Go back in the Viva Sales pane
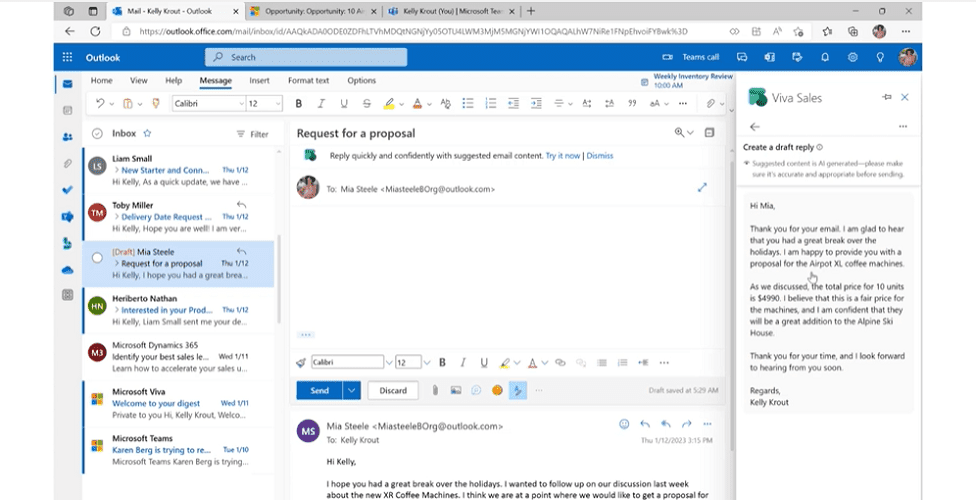 (x=755, y=127)
